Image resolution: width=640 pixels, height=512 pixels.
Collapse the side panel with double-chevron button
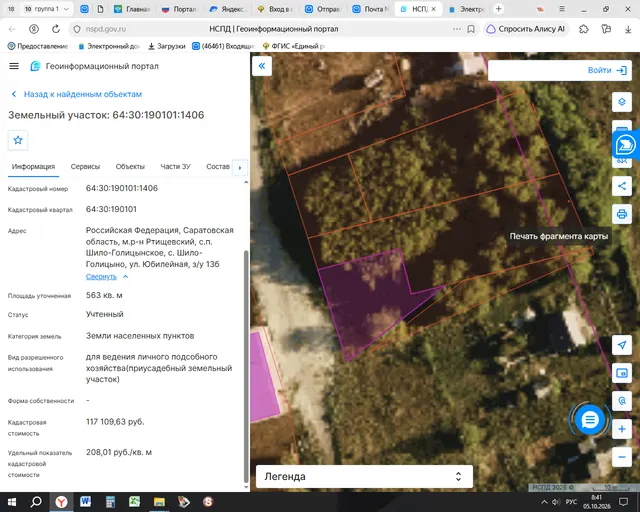pyautogui.click(x=262, y=66)
